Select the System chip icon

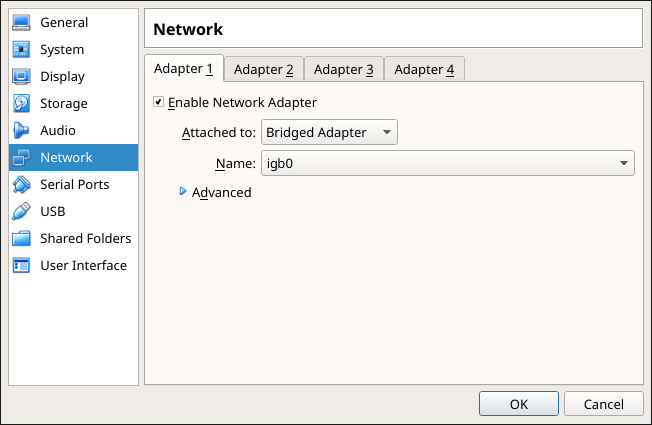(22, 50)
